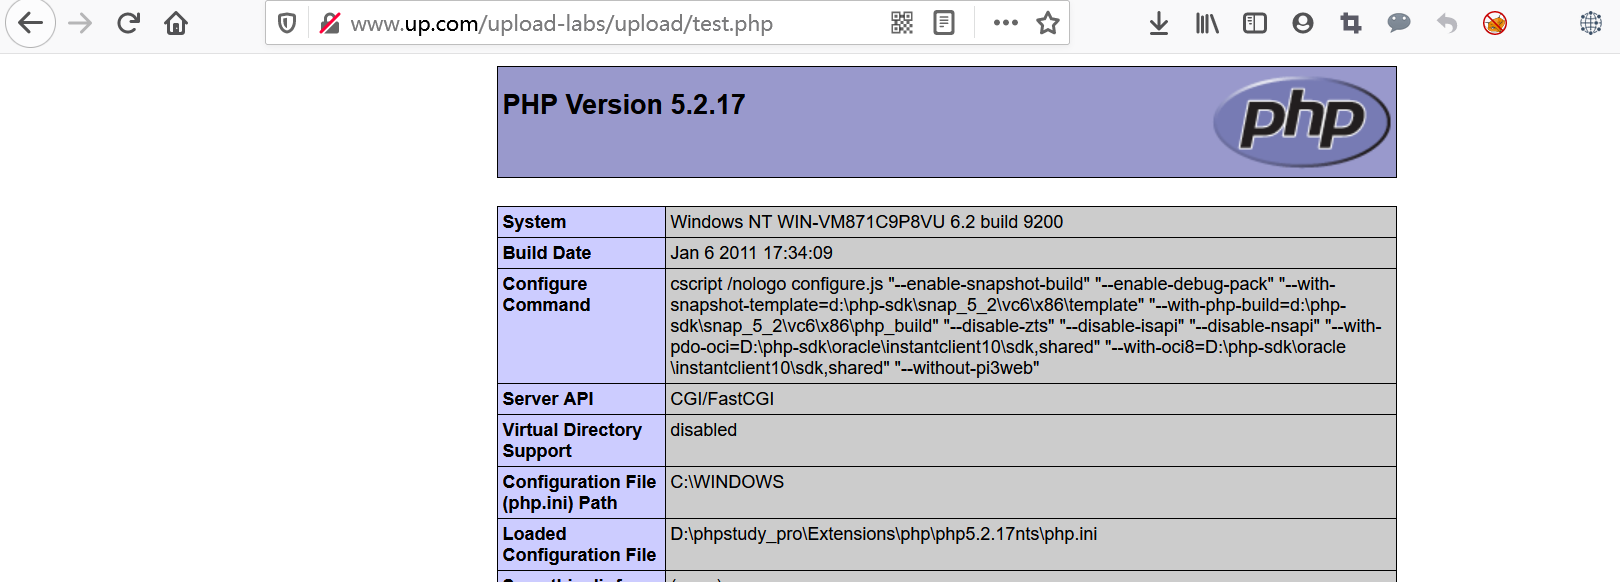
Task: Click the Loaded Configuration File label
Action: pyautogui.click(x=579, y=545)
